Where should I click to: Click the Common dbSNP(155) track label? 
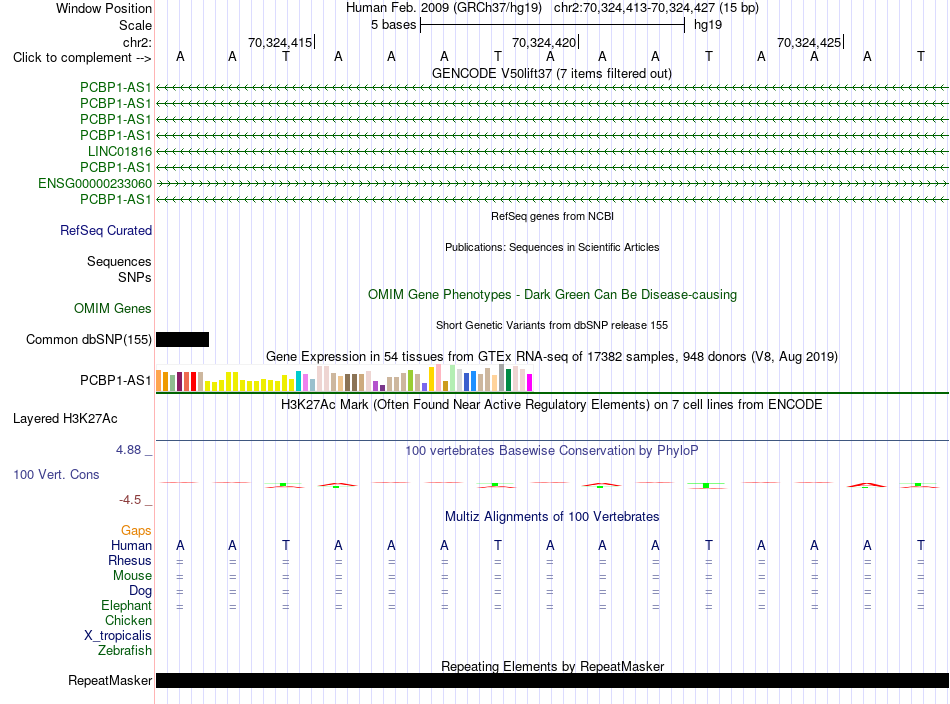89,339
